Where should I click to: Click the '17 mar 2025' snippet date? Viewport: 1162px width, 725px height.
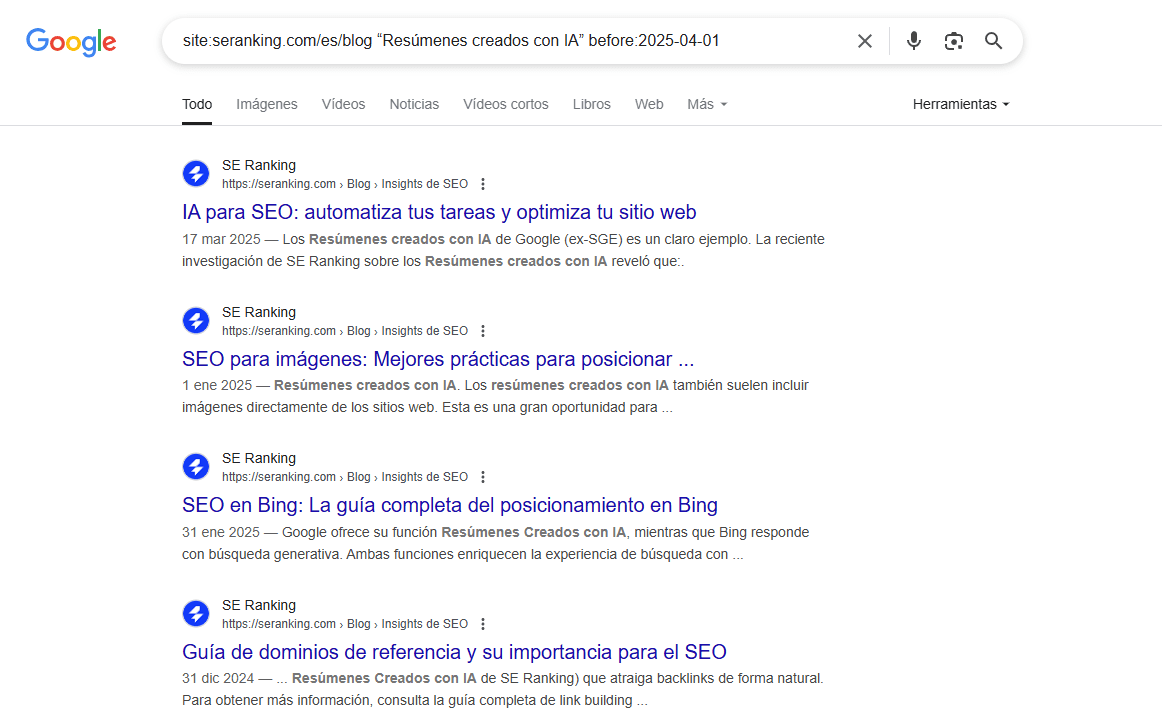point(222,239)
